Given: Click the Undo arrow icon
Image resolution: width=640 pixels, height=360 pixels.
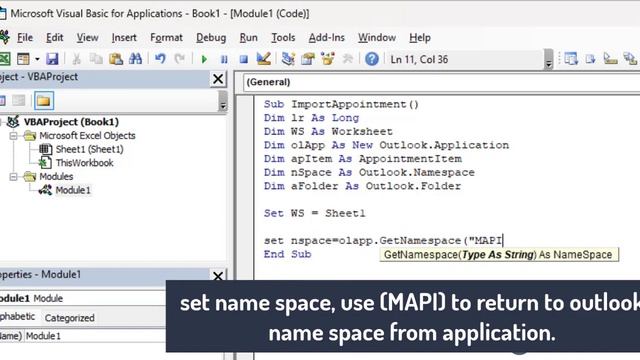Looking at the screenshot, I should [x=160, y=59].
